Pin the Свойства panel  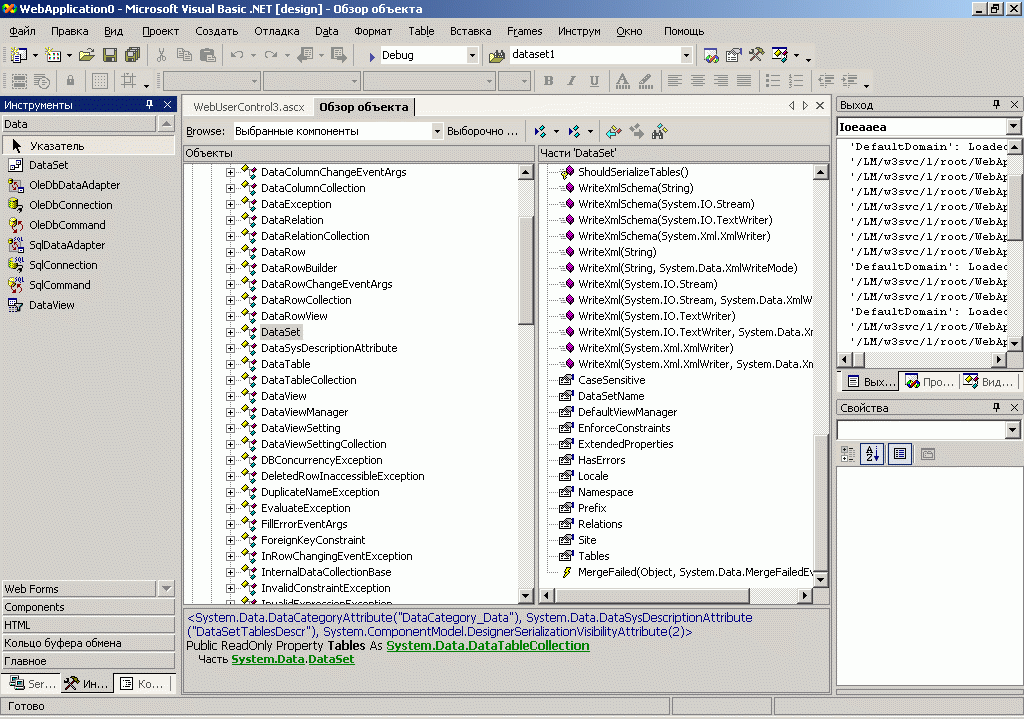(996, 407)
